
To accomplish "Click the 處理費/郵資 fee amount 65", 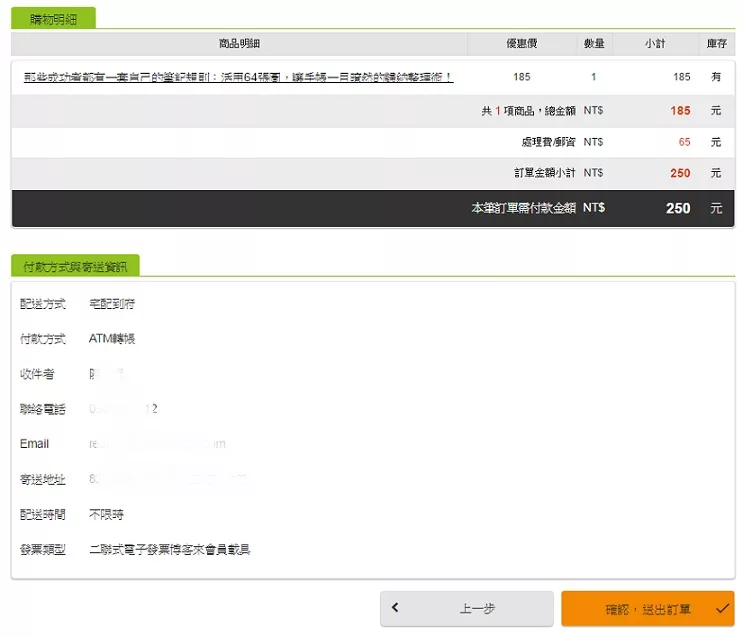I will tap(684, 142).
